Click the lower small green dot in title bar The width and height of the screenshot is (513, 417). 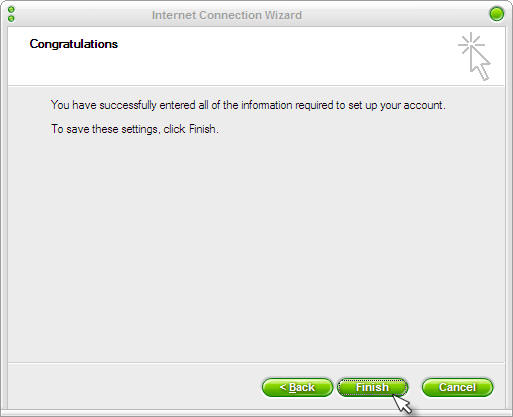point(11,18)
